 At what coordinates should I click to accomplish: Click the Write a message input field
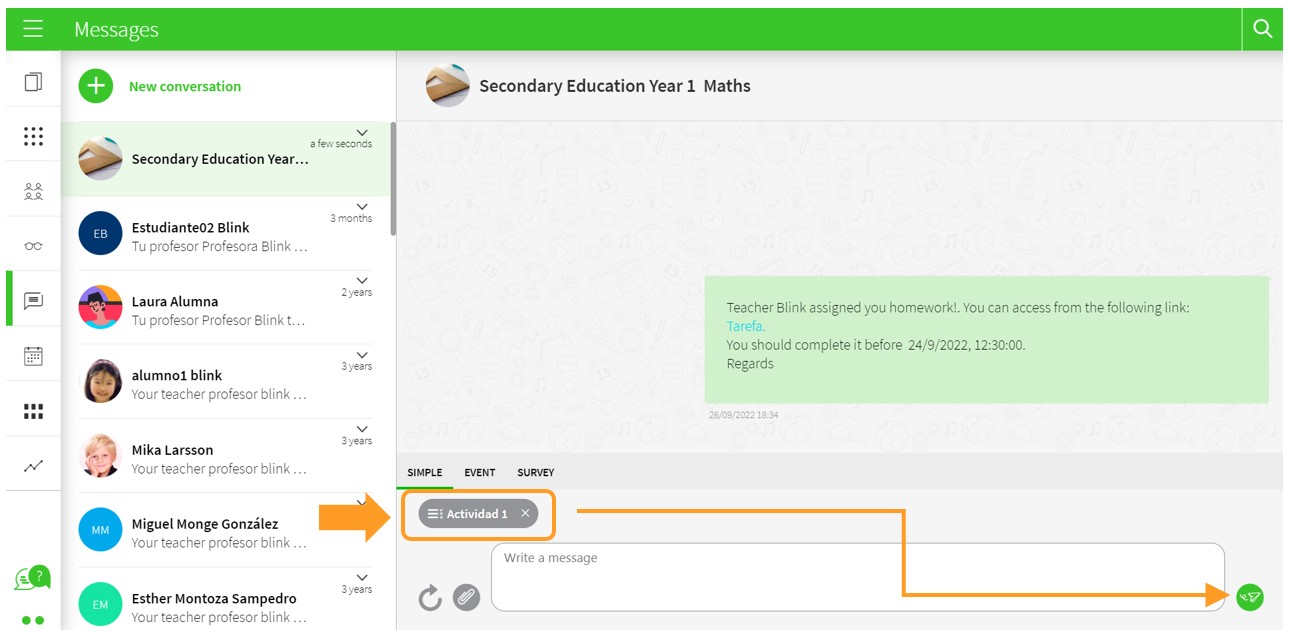pyautogui.click(x=857, y=577)
